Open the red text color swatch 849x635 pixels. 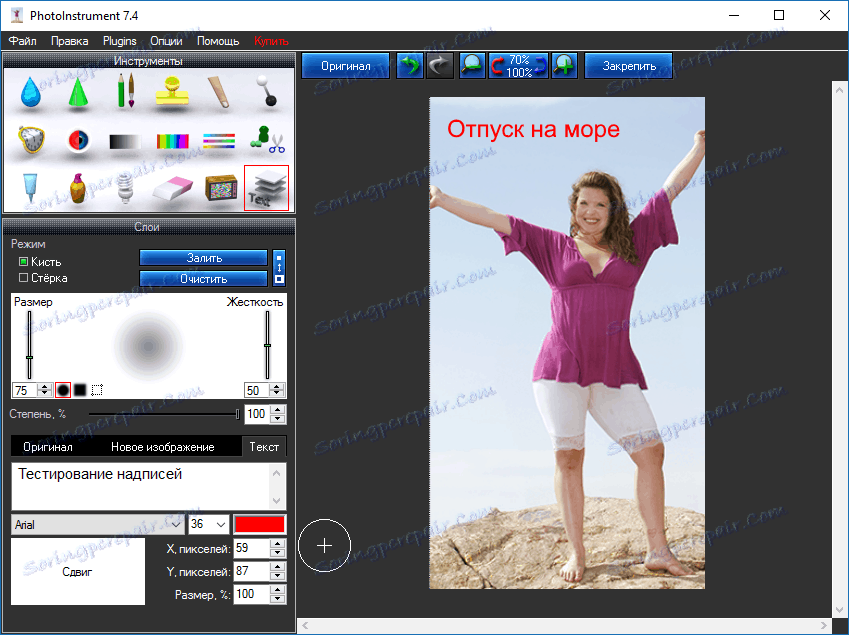pos(260,524)
